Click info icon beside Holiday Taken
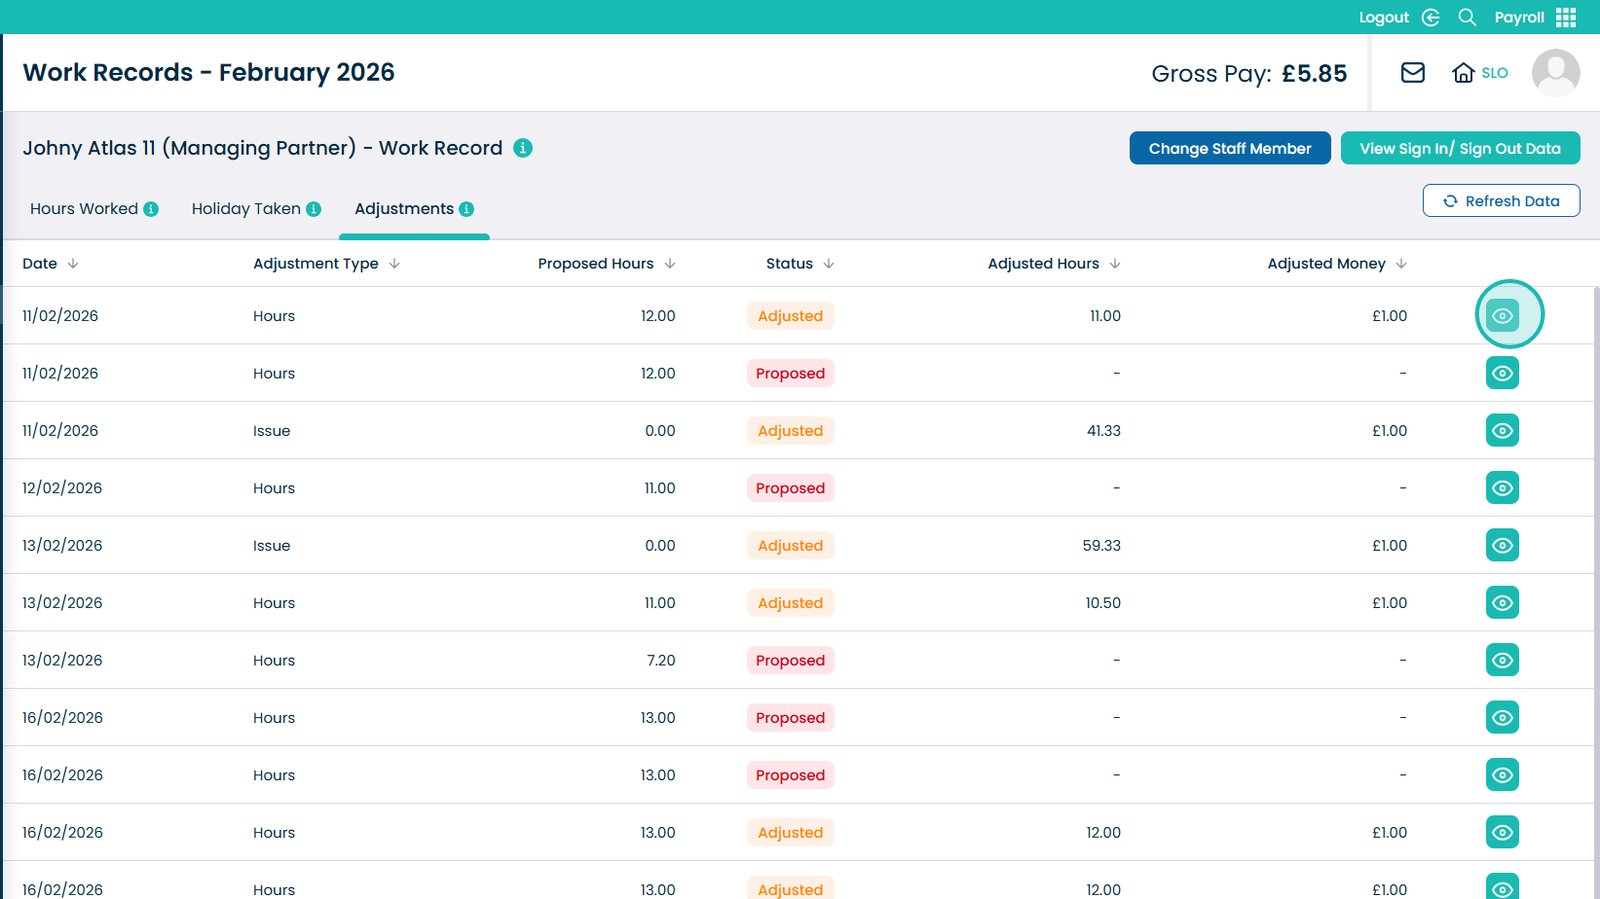The height and width of the screenshot is (899, 1600). [313, 209]
